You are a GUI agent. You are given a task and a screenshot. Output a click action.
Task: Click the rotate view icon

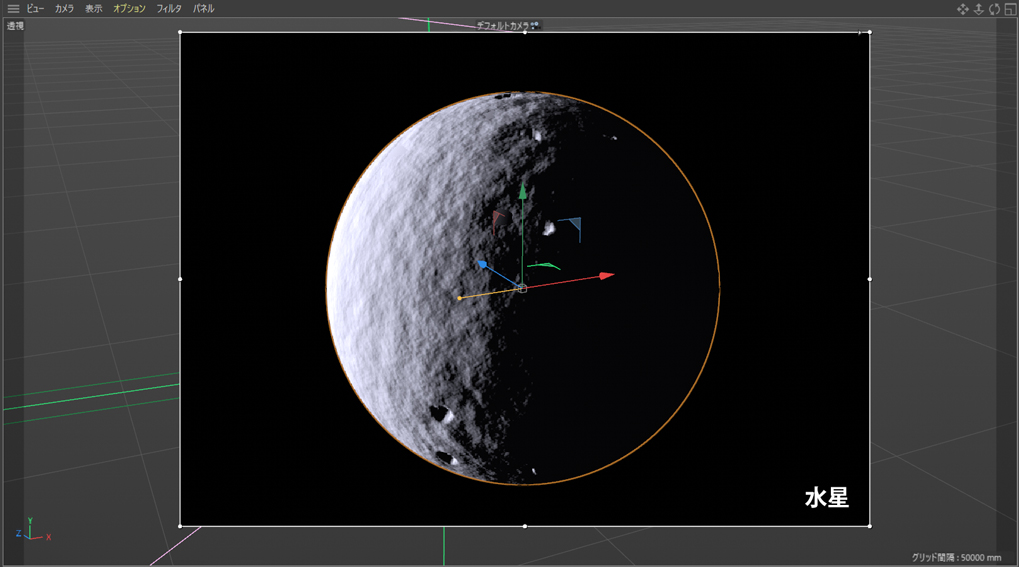(x=995, y=9)
